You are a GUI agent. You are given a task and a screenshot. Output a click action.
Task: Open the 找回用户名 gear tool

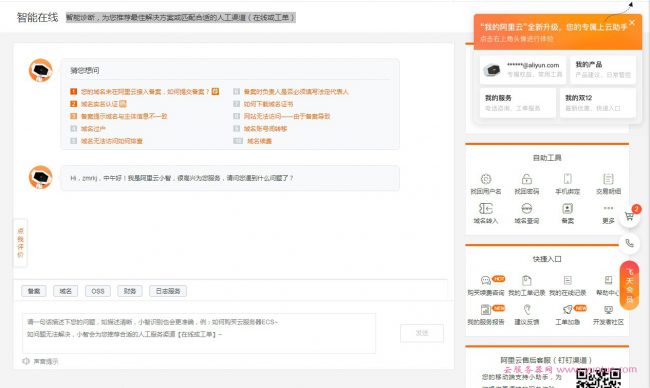click(486, 184)
